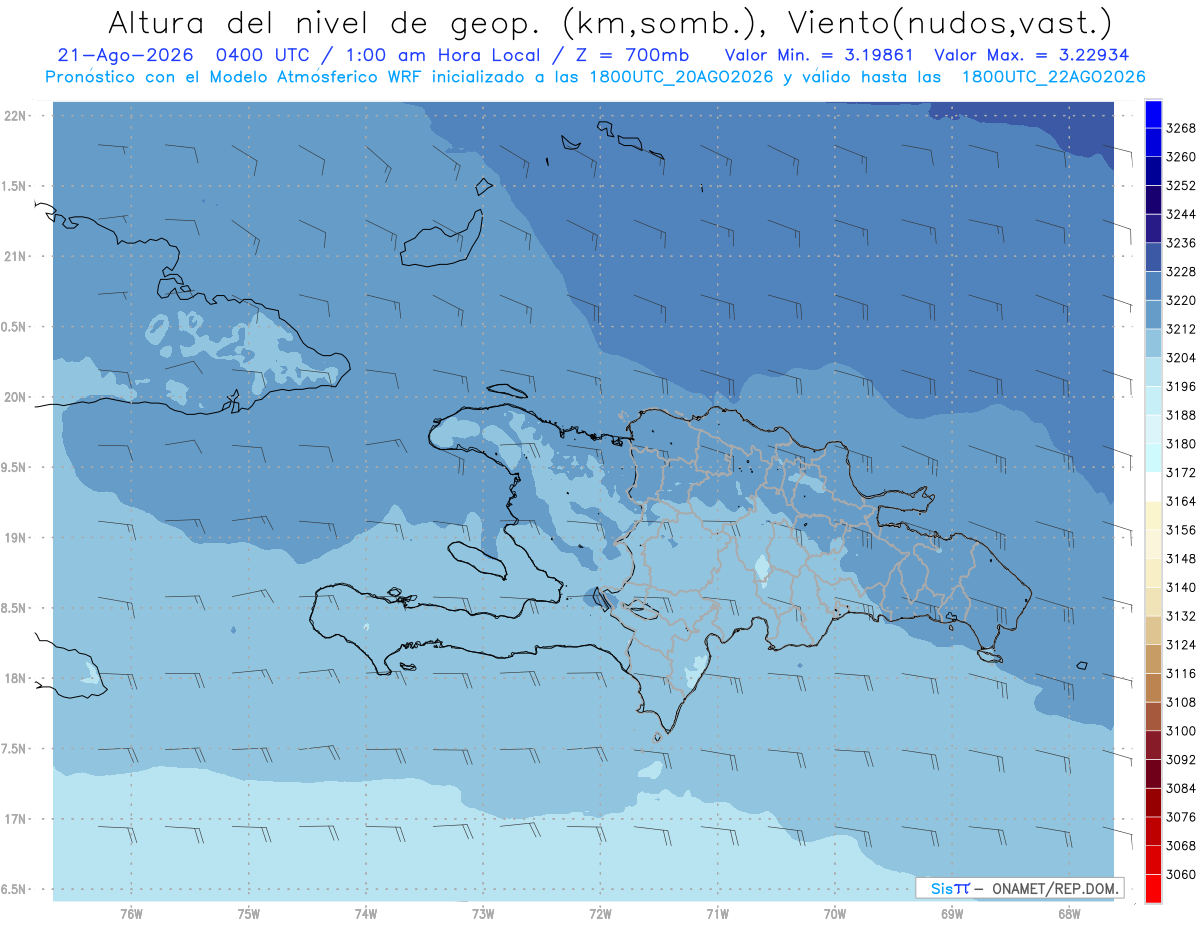Click the '21N' latitude label
1200x927 pixels.
[x=15, y=256]
